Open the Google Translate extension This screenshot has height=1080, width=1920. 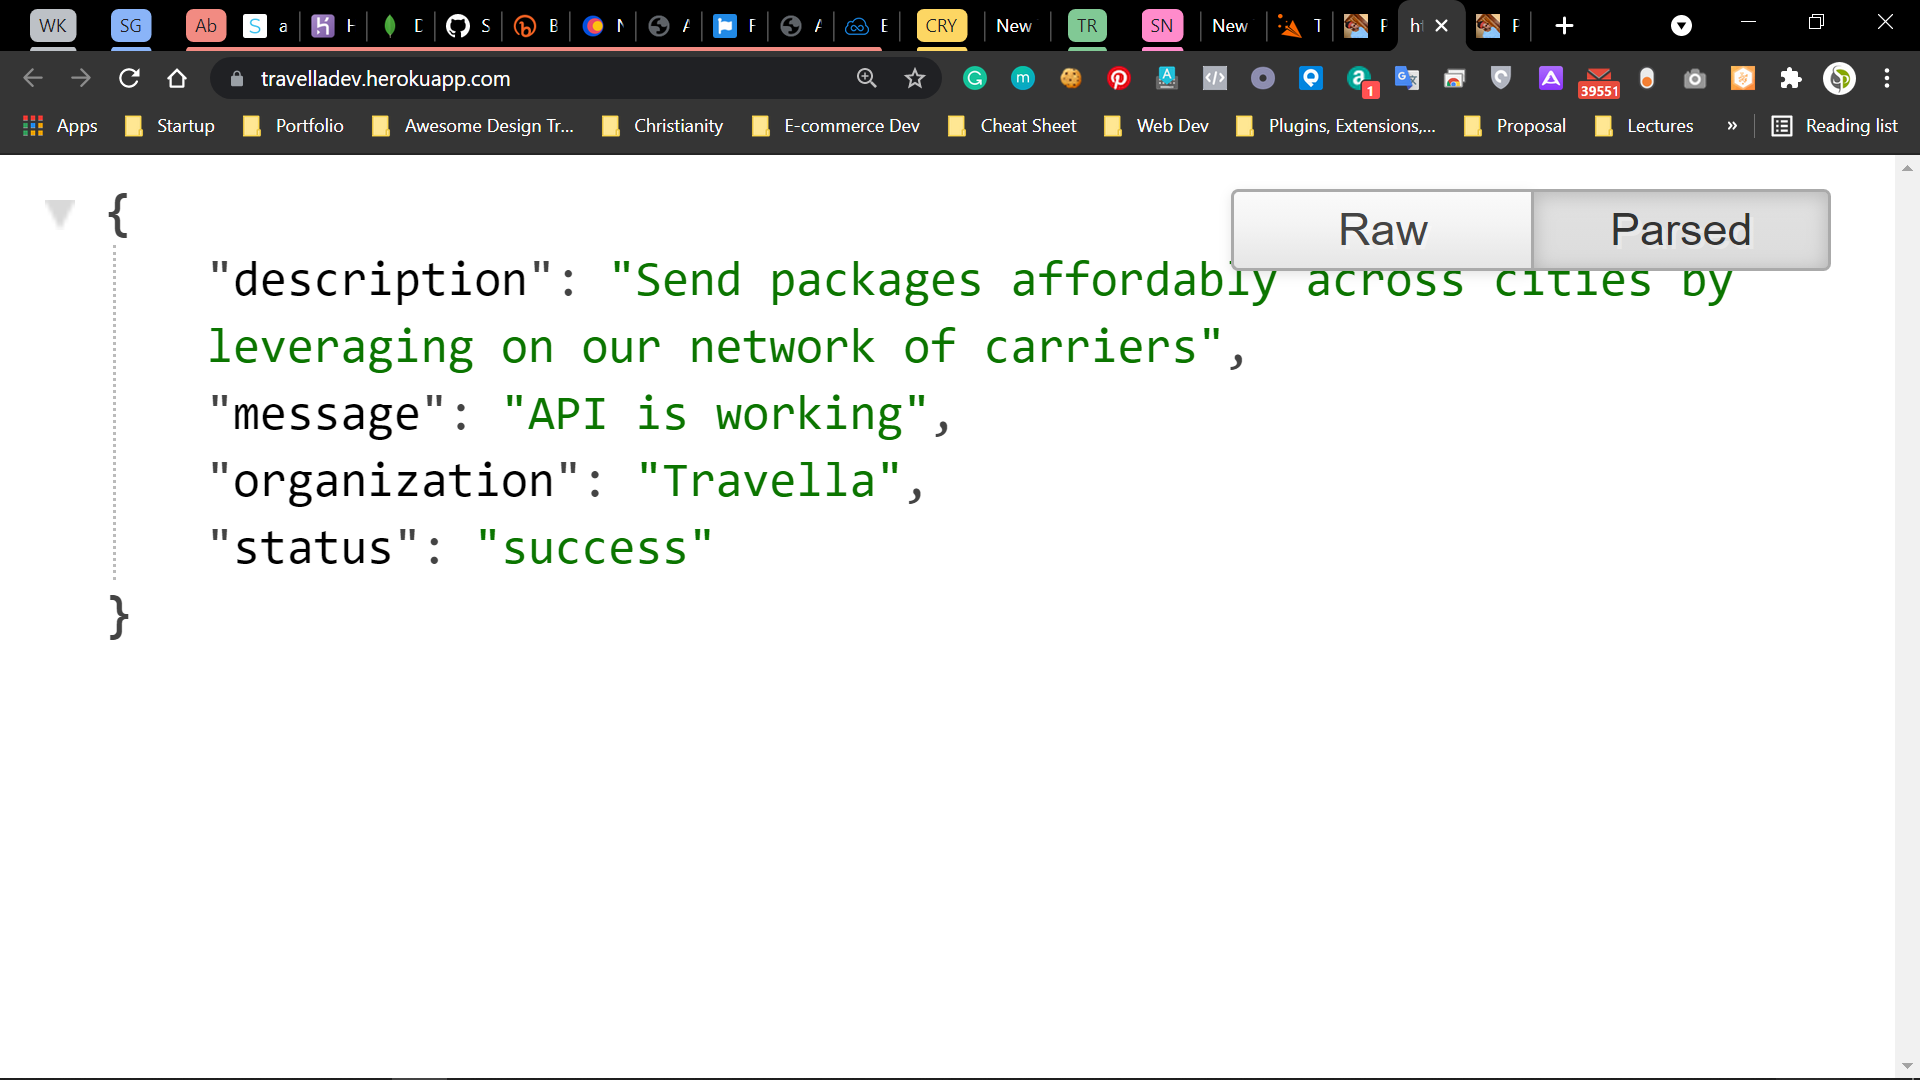pos(1407,78)
